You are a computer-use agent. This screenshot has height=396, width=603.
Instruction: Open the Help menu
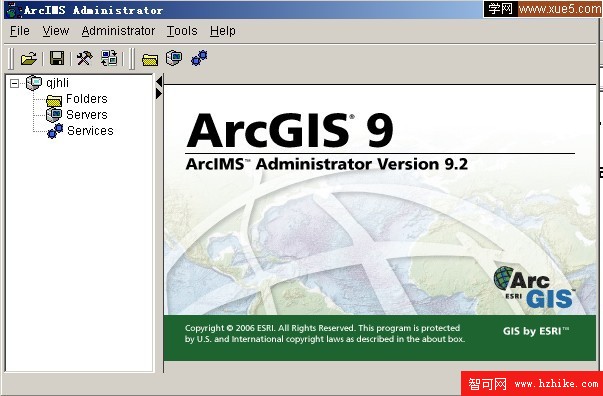(223, 31)
